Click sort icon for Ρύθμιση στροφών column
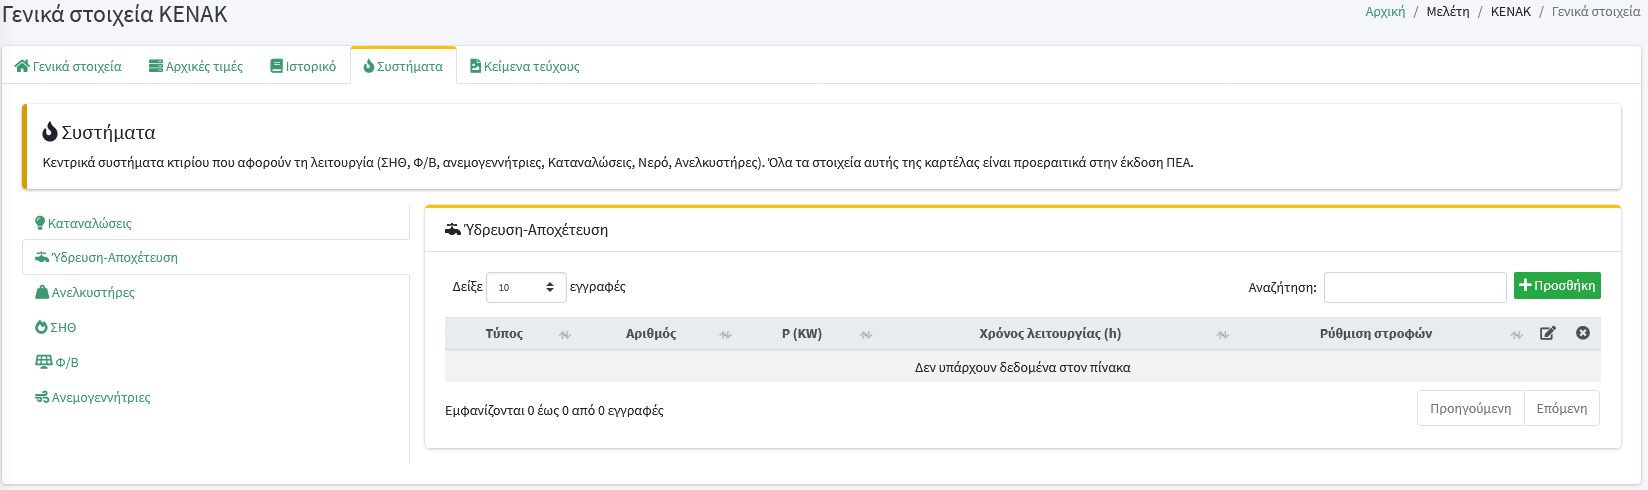 click(x=1516, y=335)
